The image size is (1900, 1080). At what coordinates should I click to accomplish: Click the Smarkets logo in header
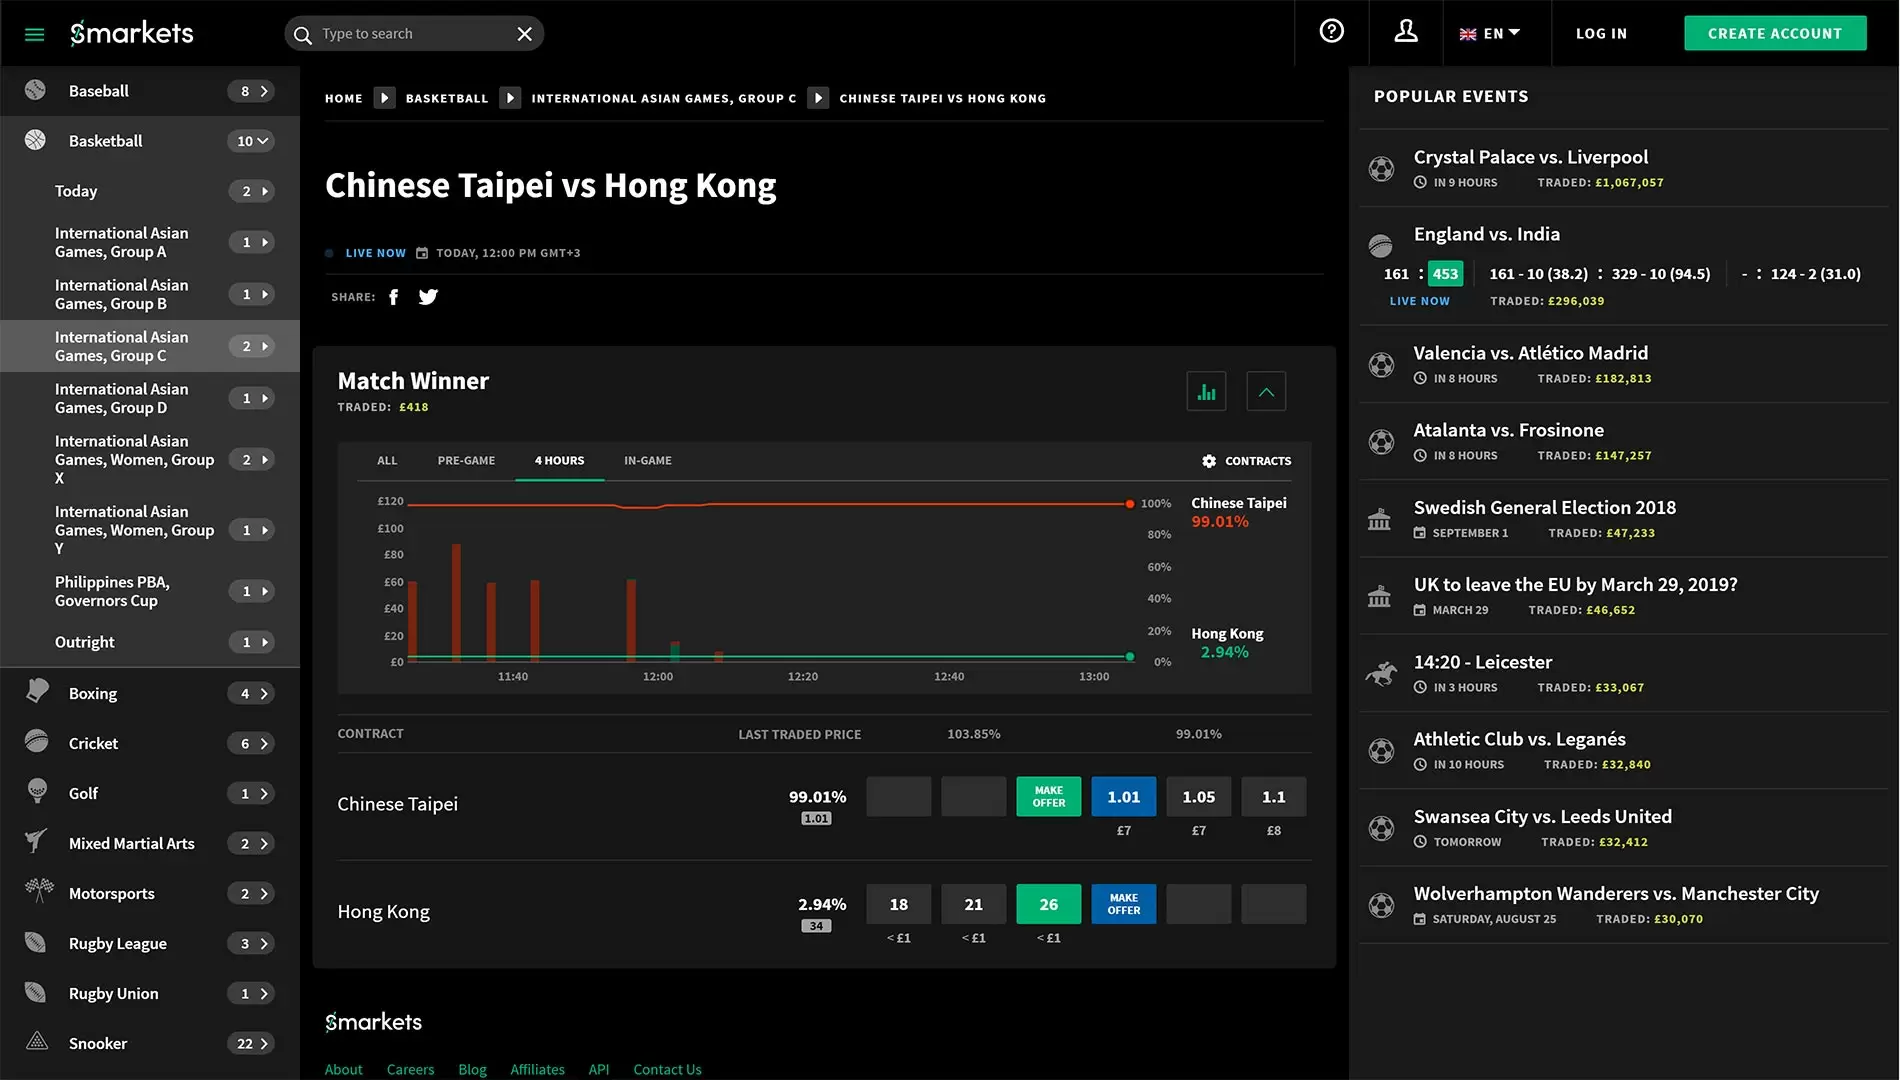point(132,33)
